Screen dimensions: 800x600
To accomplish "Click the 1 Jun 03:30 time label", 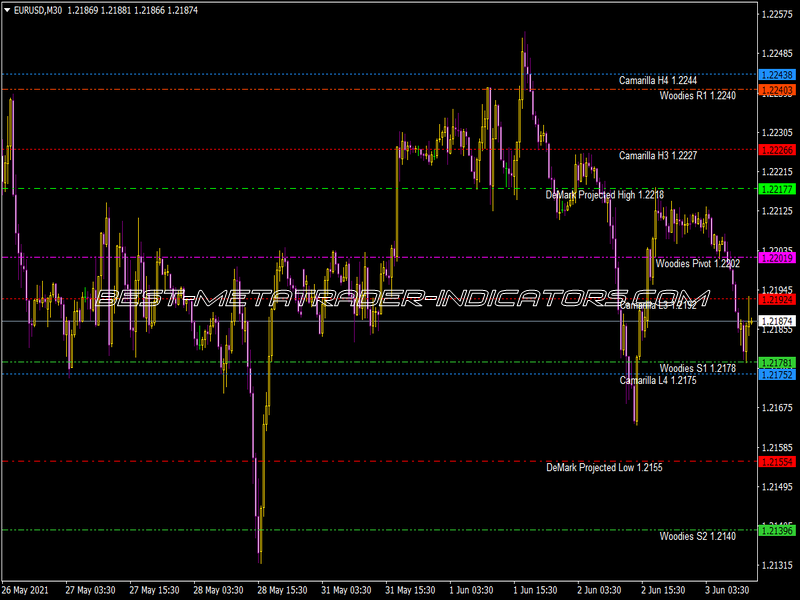I will coord(471,590).
